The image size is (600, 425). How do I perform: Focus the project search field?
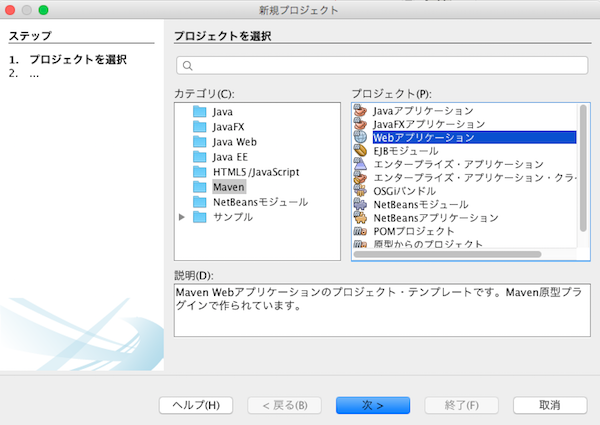[382, 65]
